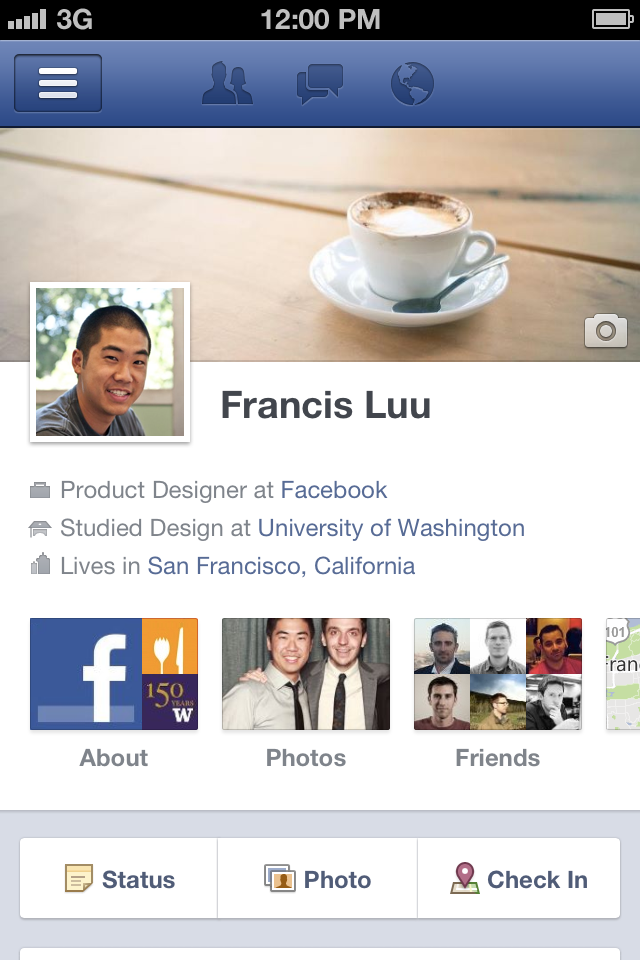This screenshot has height=960, width=640.
Task: Open the University of Washington link
Action: [x=391, y=528]
